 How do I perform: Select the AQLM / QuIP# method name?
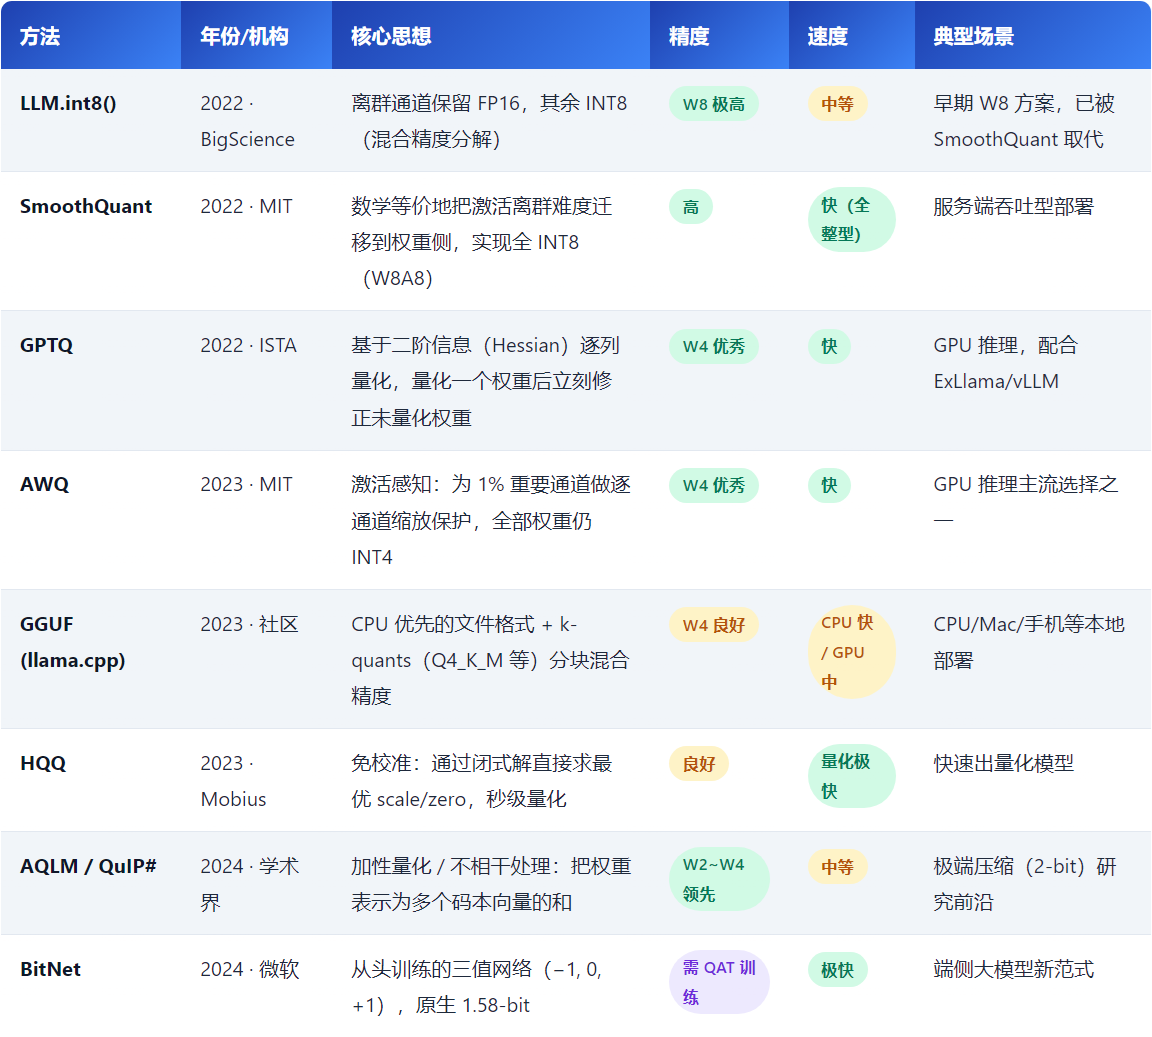click(x=88, y=866)
